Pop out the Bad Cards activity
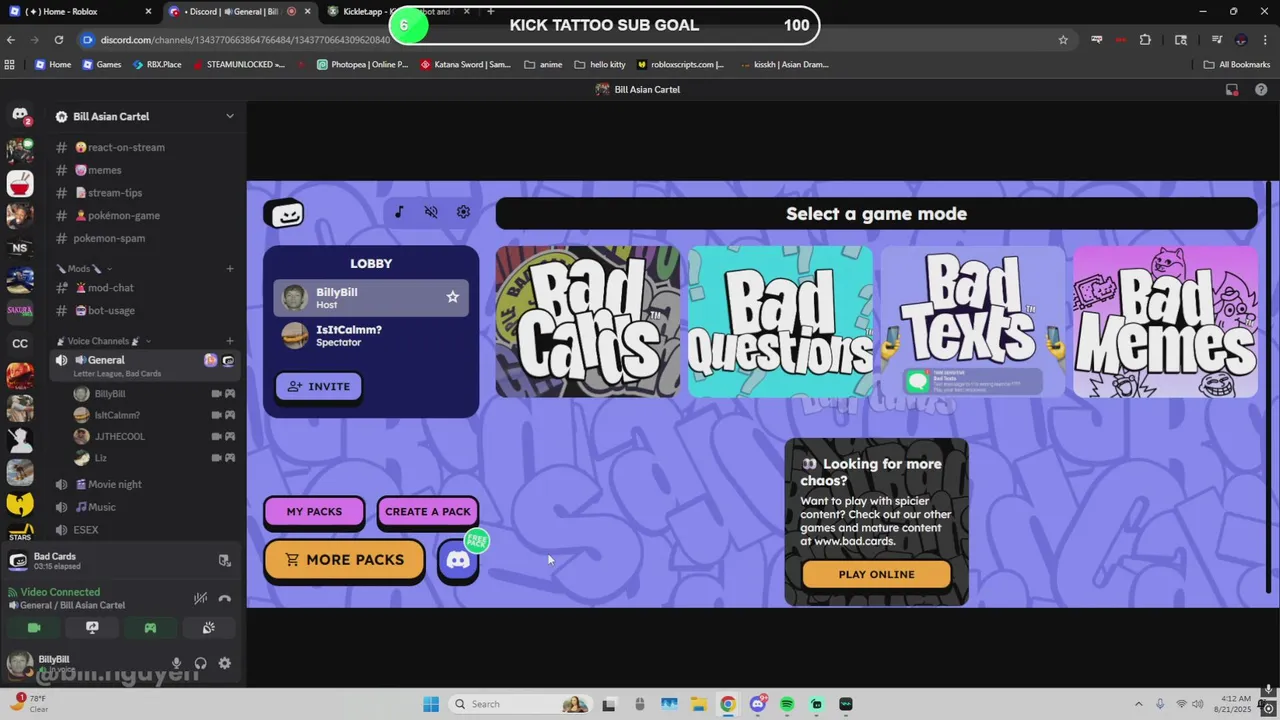This screenshot has width=1280, height=720. click(x=224, y=561)
